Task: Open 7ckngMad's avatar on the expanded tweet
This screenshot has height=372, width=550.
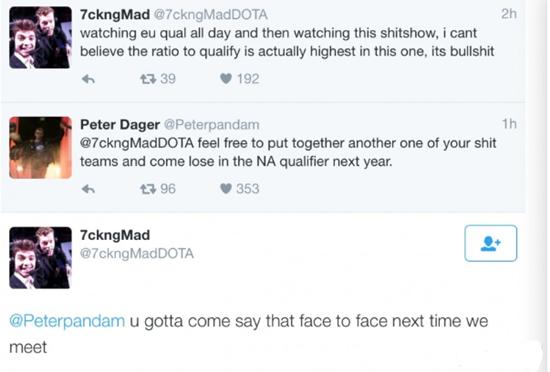Action: (40, 258)
